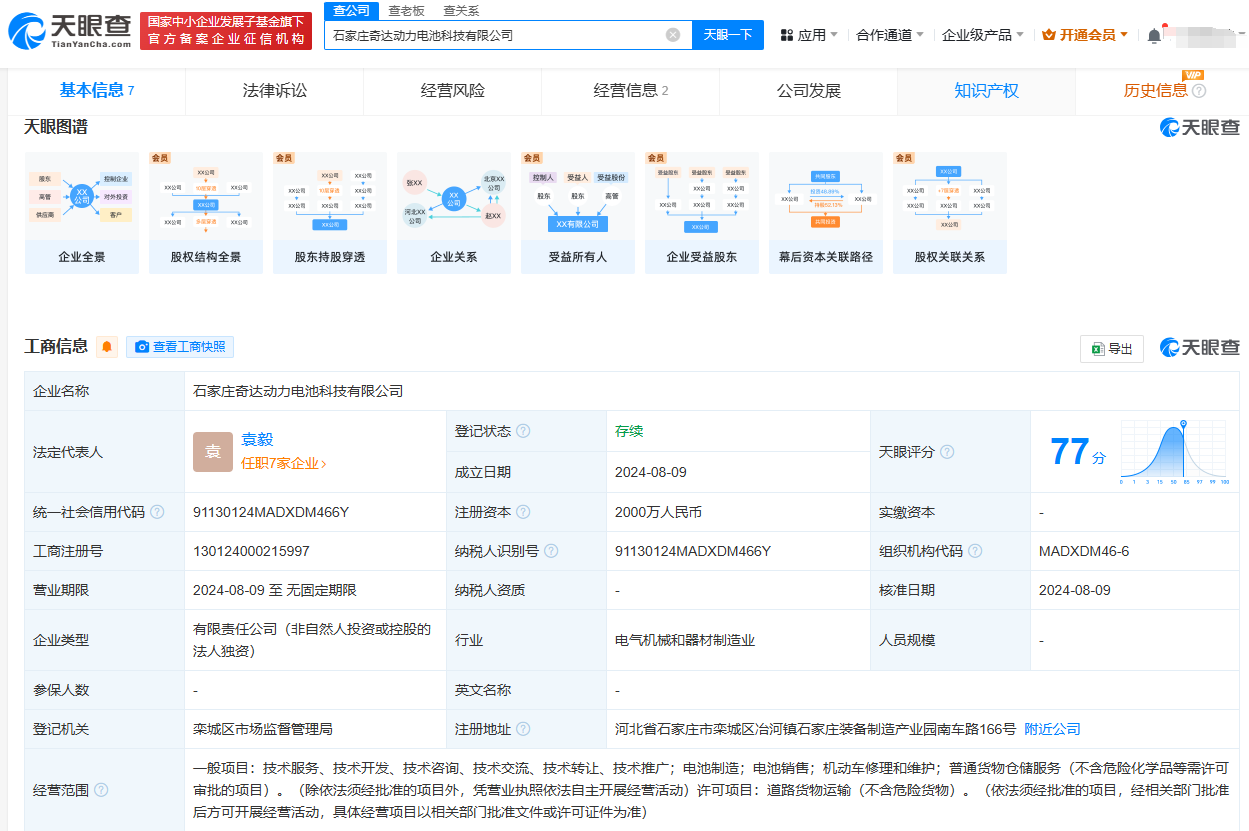The height and width of the screenshot is (831, 1249).
Task: Click the Excel icon in 导出
Action: point(1097,349)
